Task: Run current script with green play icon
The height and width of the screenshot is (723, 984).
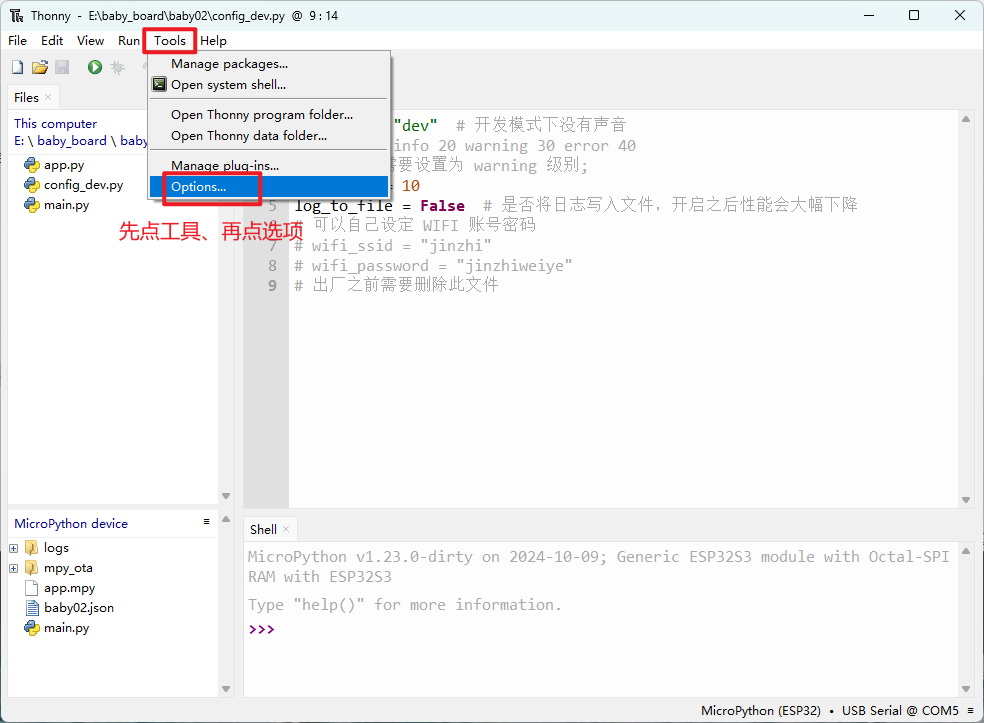Action: tap(95, 67)
